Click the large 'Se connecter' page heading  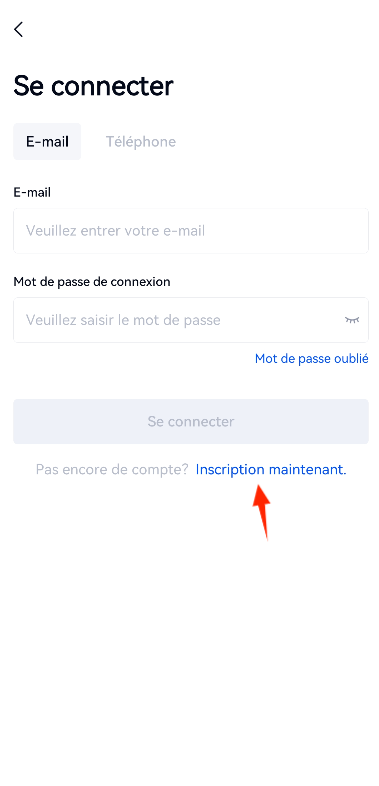click(x=93, y=86)
